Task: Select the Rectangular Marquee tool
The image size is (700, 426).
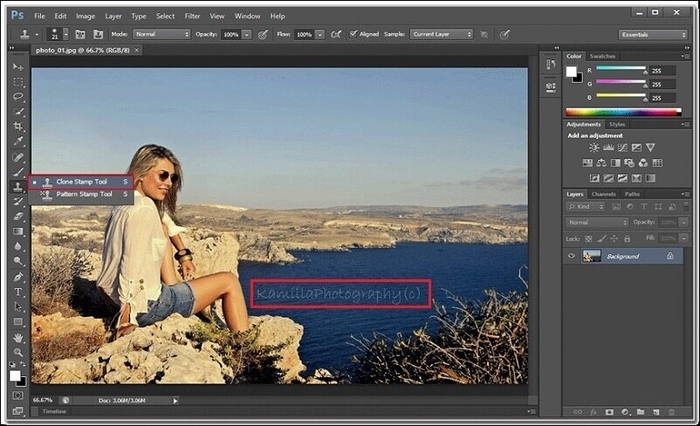Action: 18,81
